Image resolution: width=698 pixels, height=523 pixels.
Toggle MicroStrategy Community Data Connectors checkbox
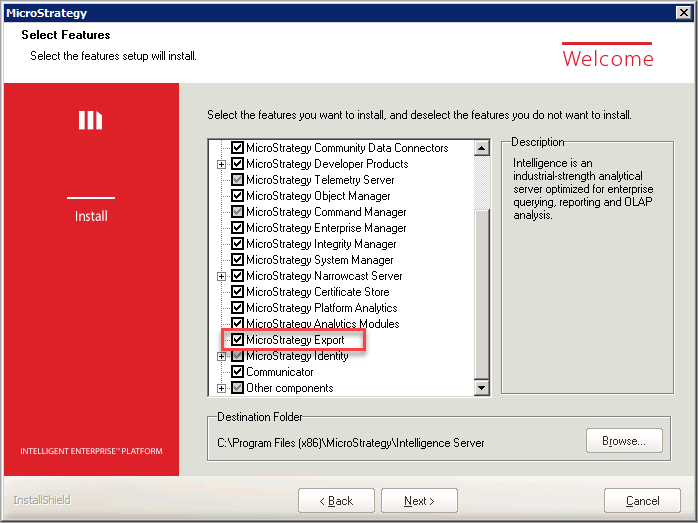tap(237, 148)
